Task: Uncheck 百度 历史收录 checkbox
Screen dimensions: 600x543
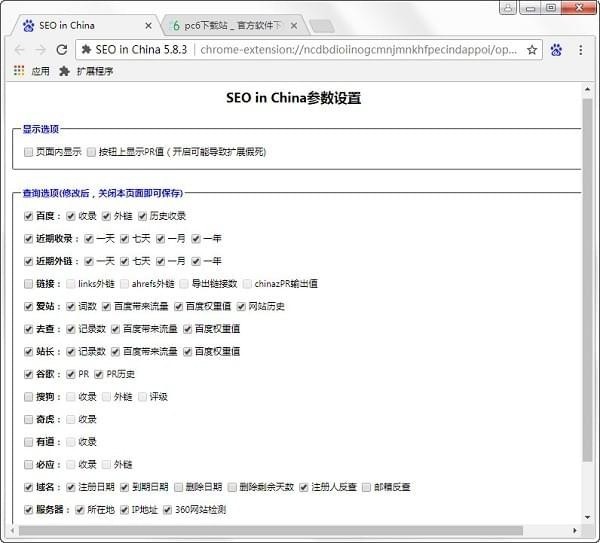Action: (142, 216)
